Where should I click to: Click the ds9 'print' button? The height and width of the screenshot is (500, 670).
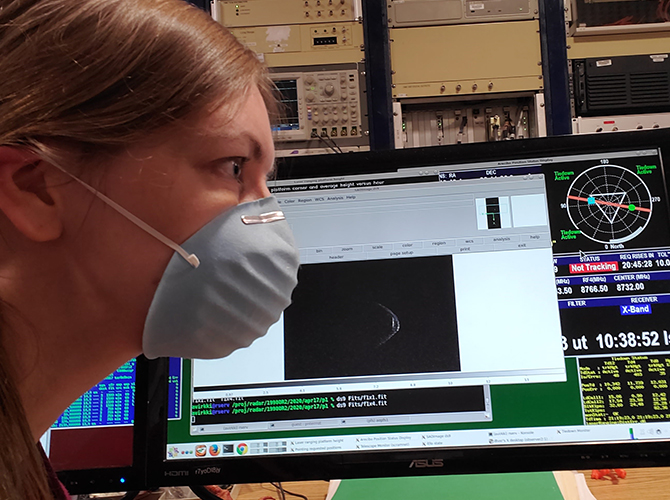coord(465,249)
